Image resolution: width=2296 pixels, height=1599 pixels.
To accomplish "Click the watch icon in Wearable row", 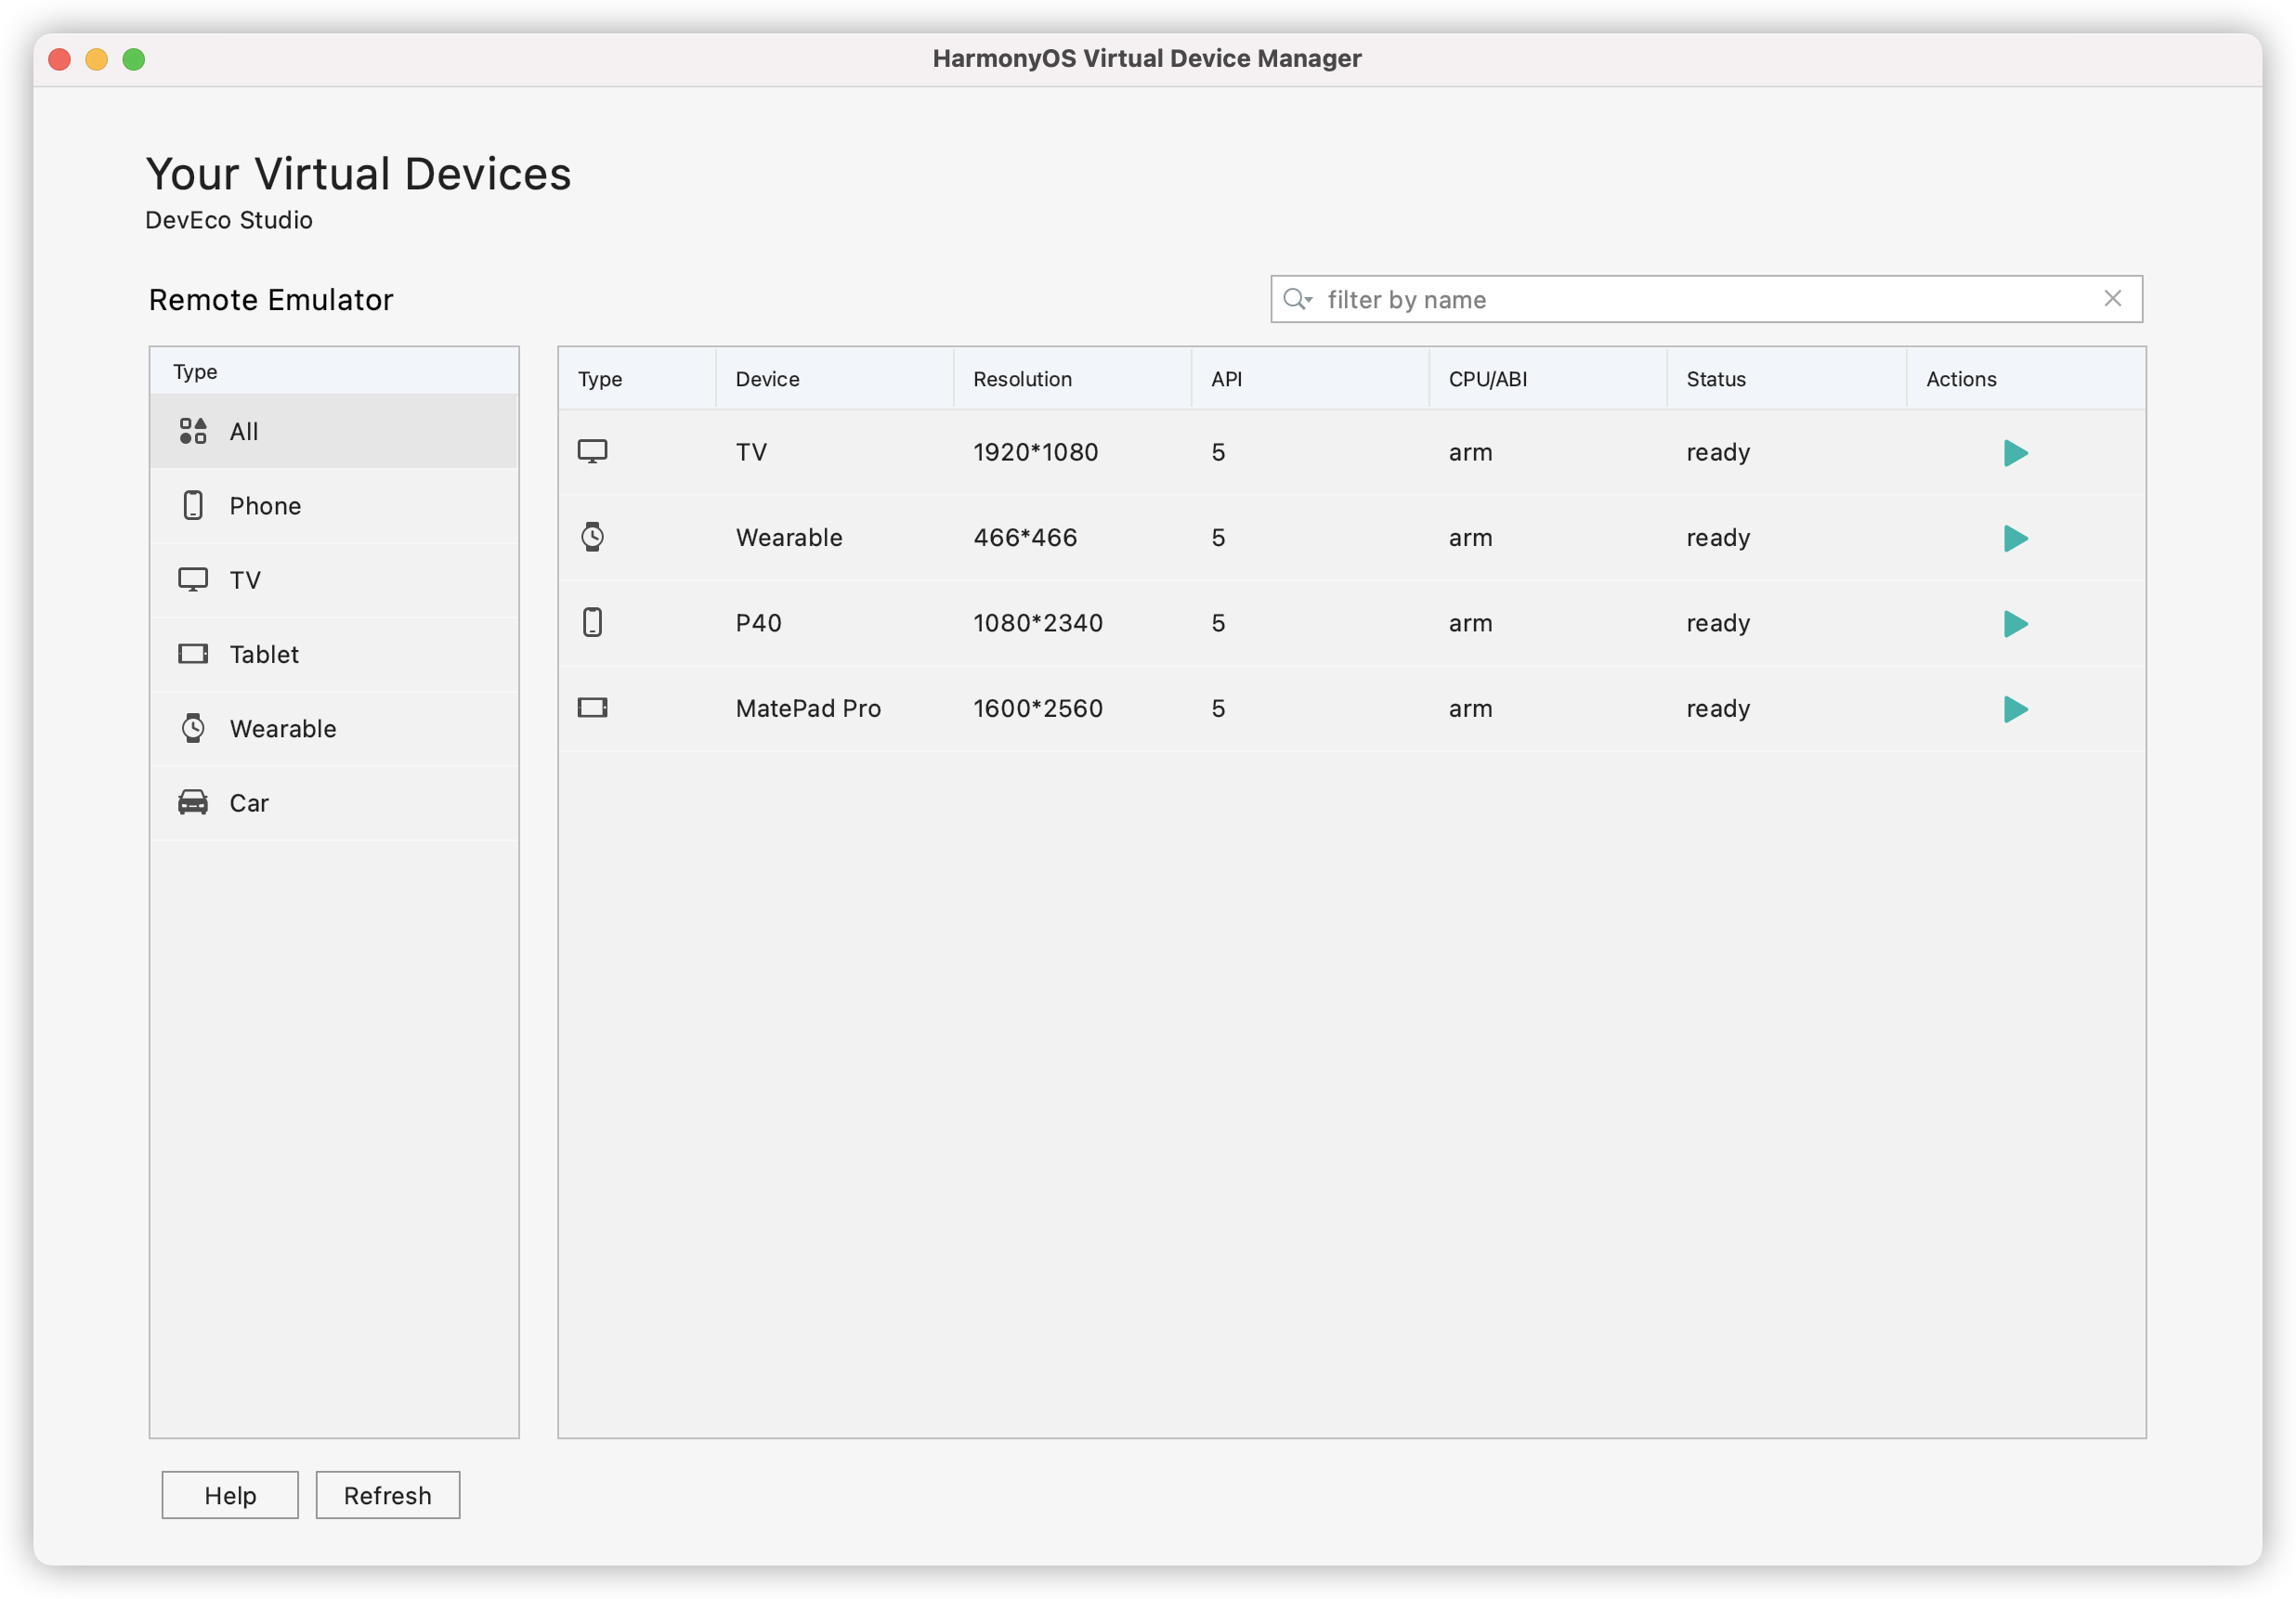I will point(592,537).
